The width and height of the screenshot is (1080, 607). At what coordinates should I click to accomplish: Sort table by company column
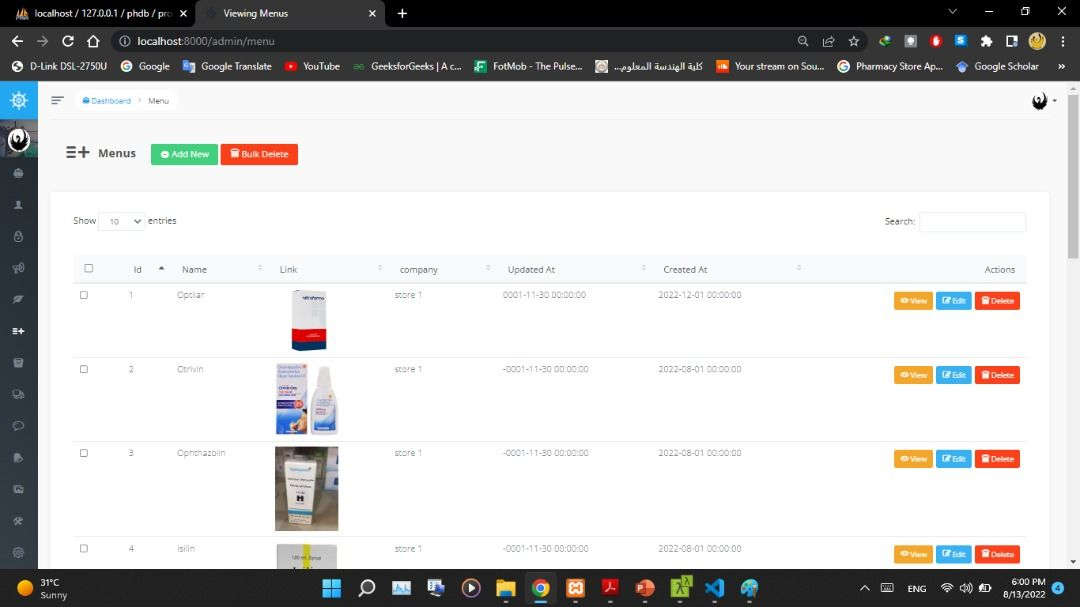click(445, 269)
